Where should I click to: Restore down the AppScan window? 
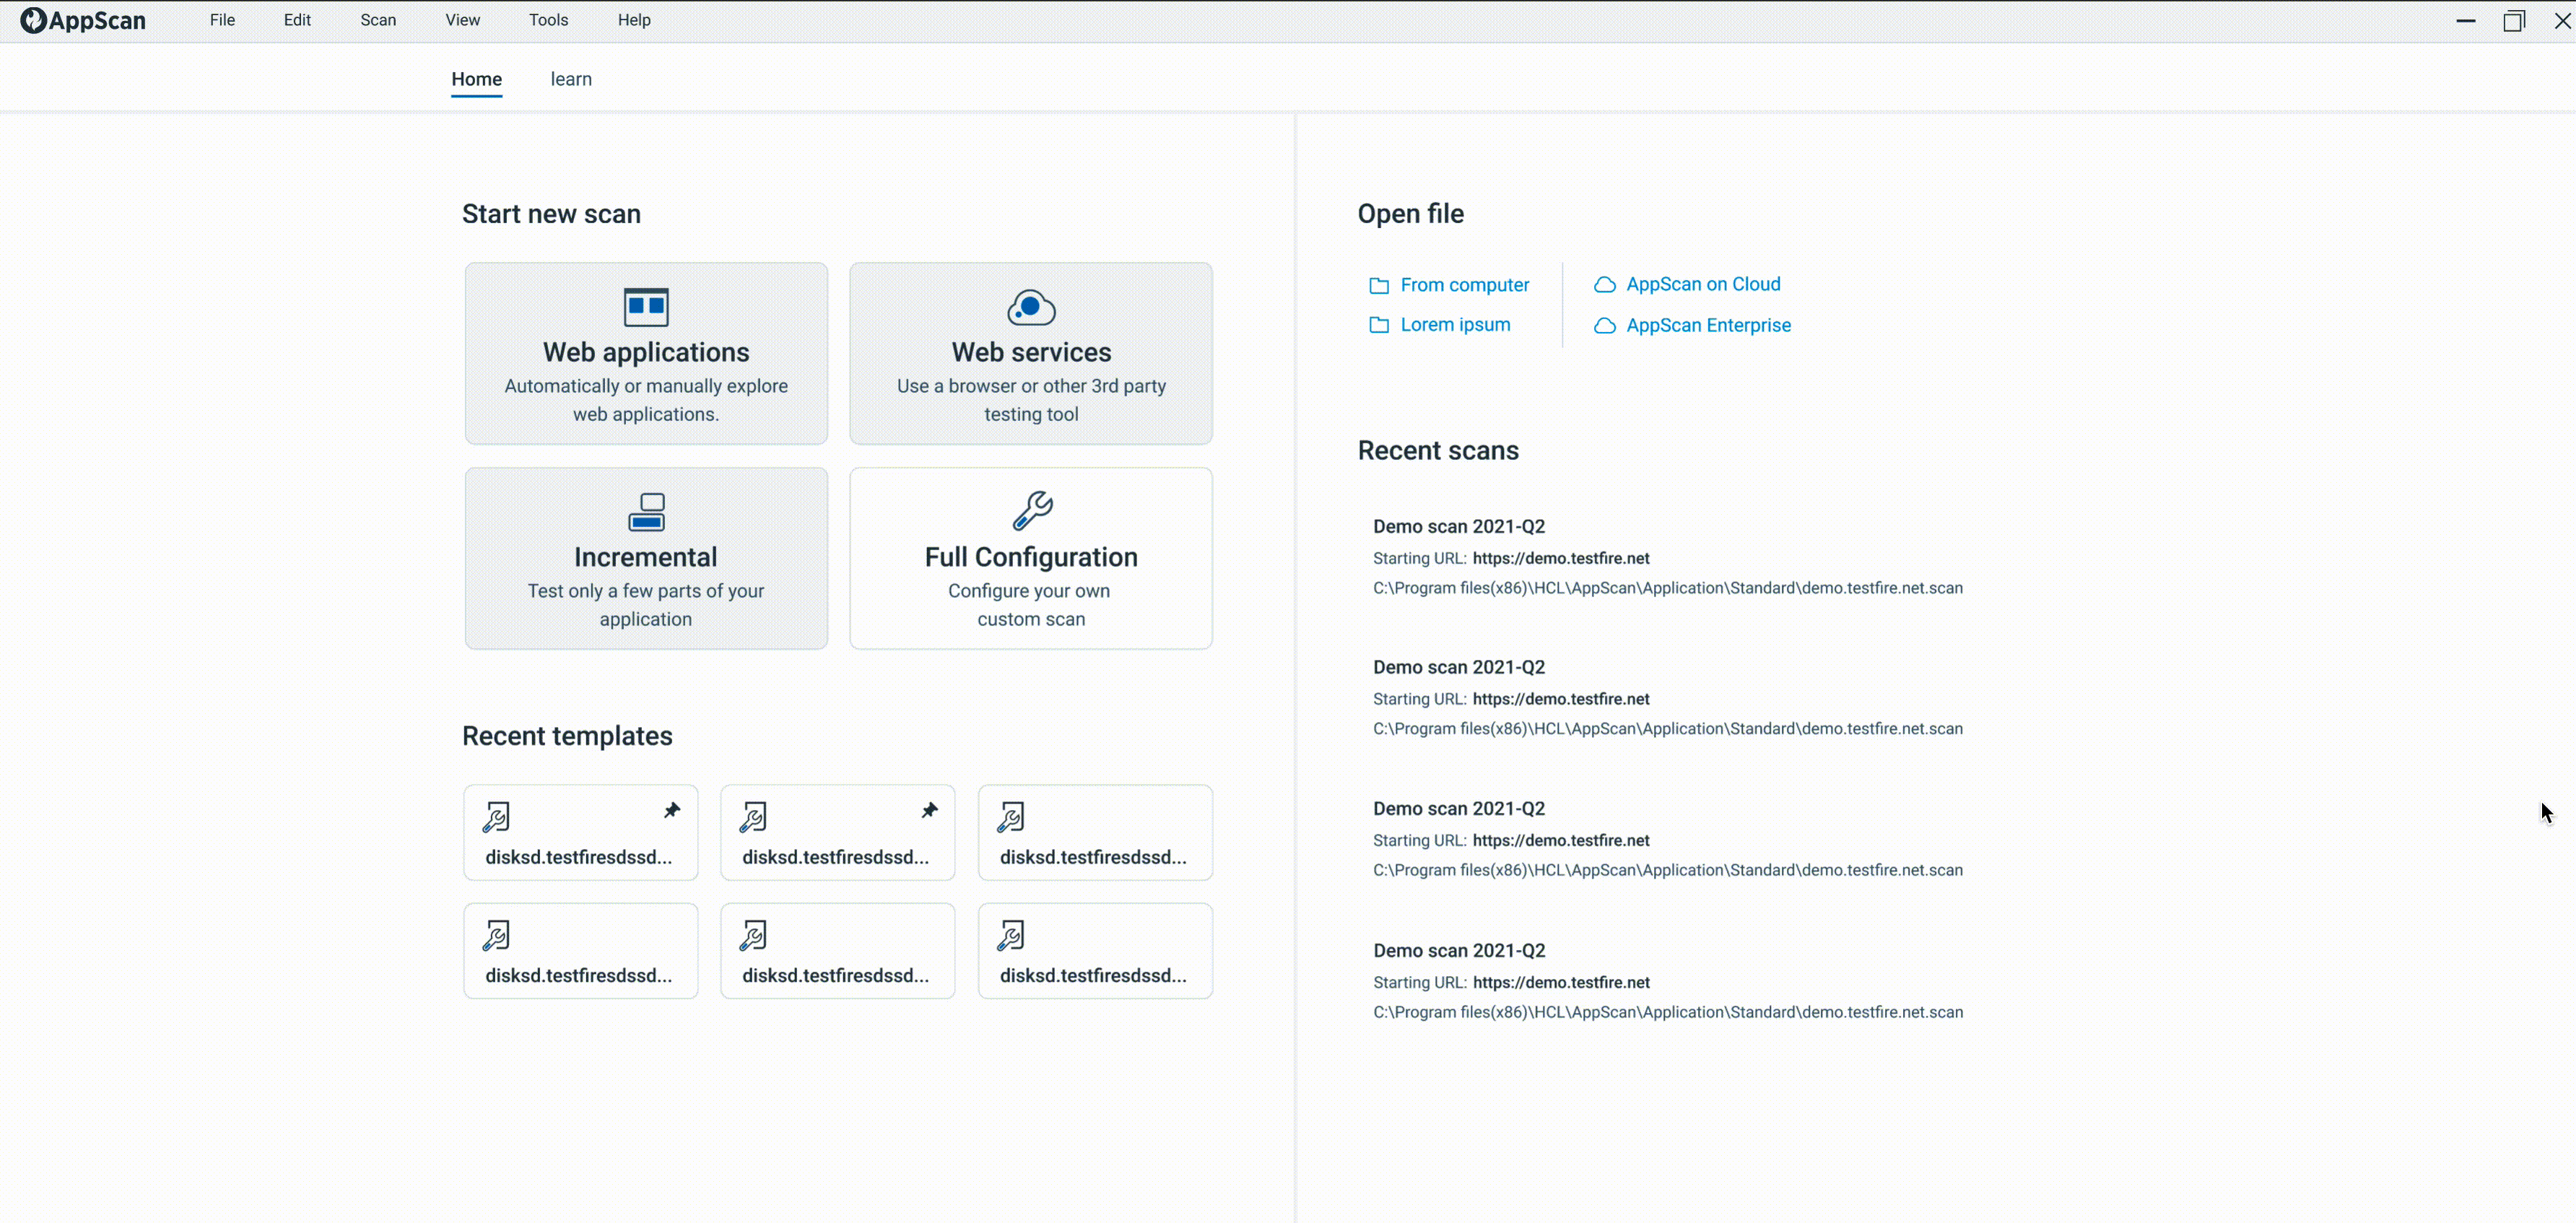tap(2514, 21)
